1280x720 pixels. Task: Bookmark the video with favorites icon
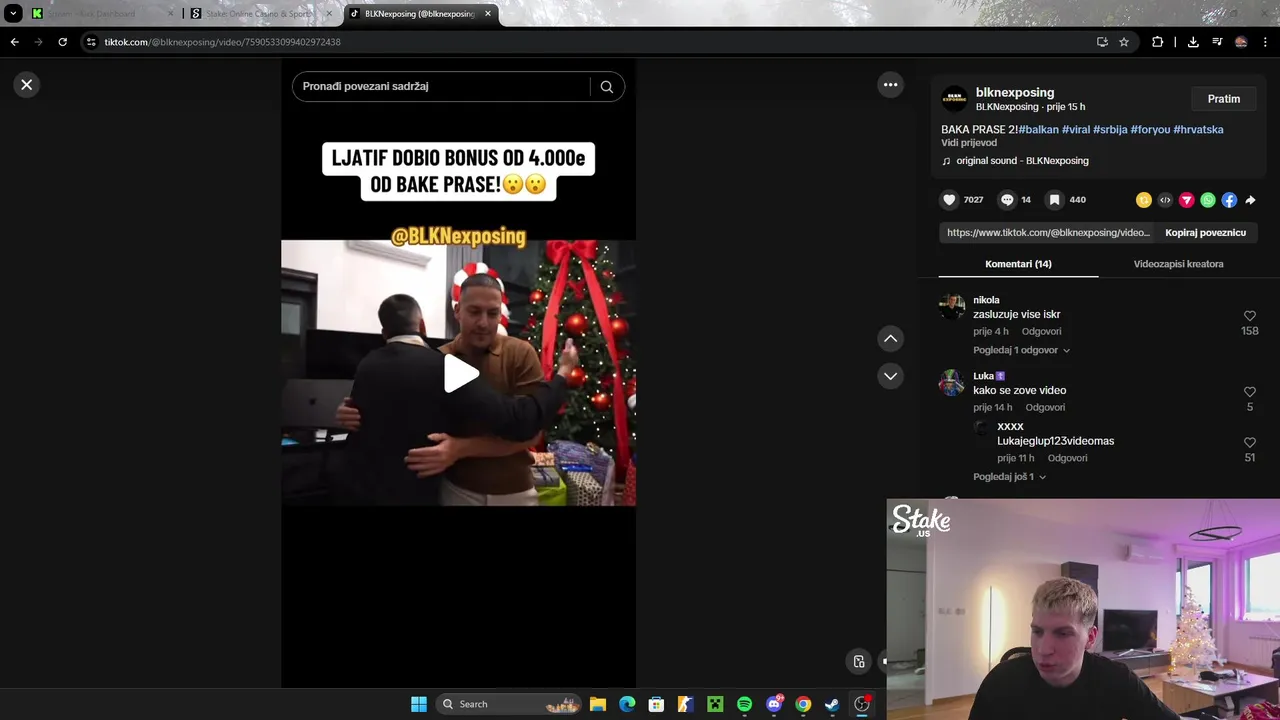click(1054, 200)
